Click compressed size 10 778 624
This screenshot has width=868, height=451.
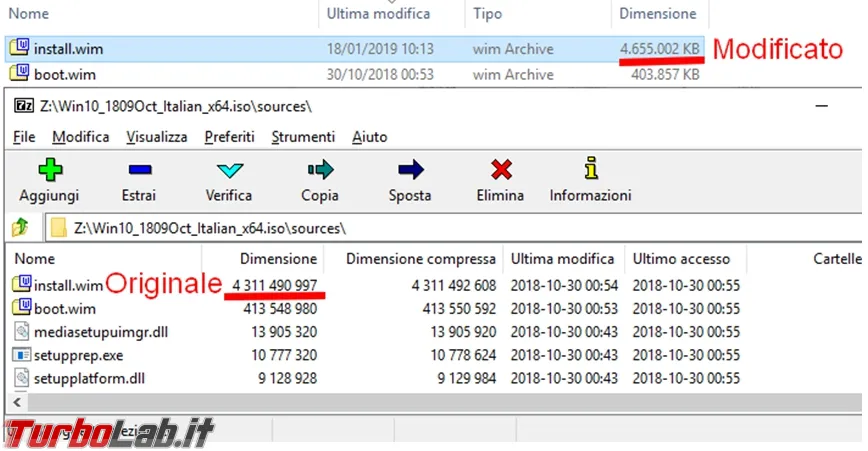[x=463, y=355]
